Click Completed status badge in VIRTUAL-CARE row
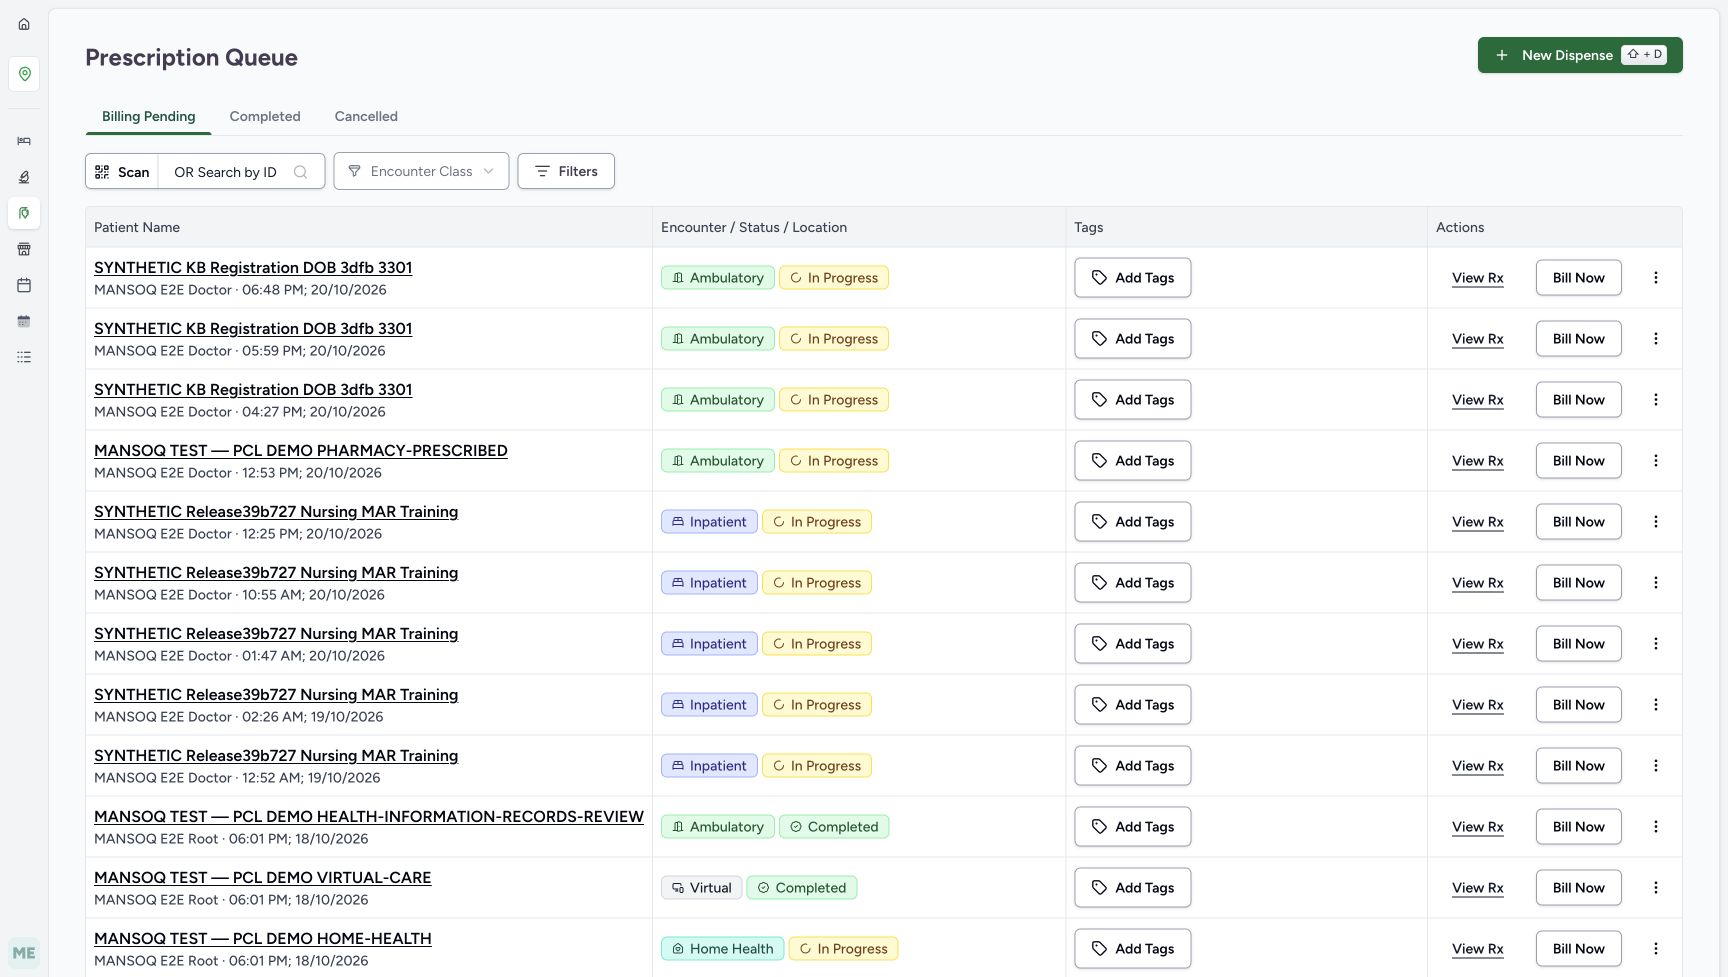This screenshot has width=1728, height=977. (801, 888)
